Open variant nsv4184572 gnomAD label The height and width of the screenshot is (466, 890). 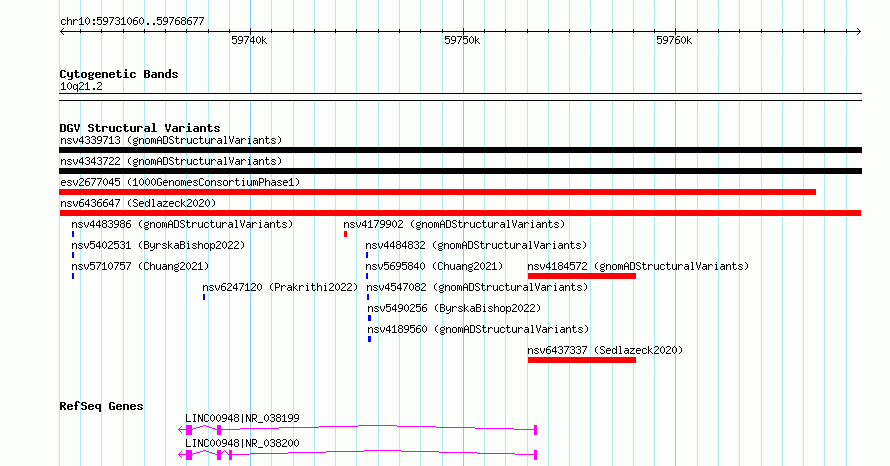click(638, 266)
